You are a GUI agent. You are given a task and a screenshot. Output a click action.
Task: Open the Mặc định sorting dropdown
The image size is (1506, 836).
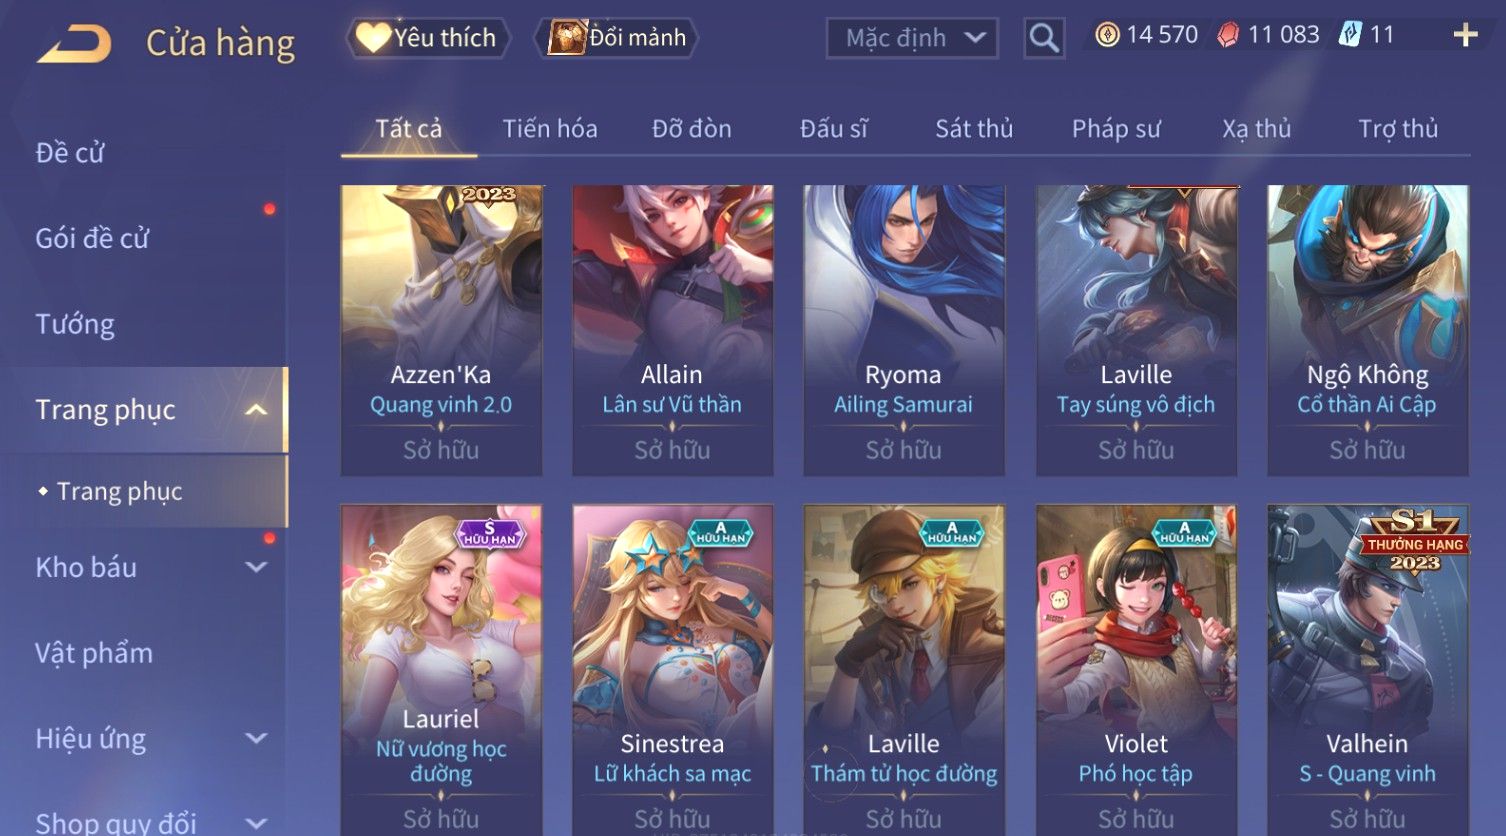tap(912, 39)
